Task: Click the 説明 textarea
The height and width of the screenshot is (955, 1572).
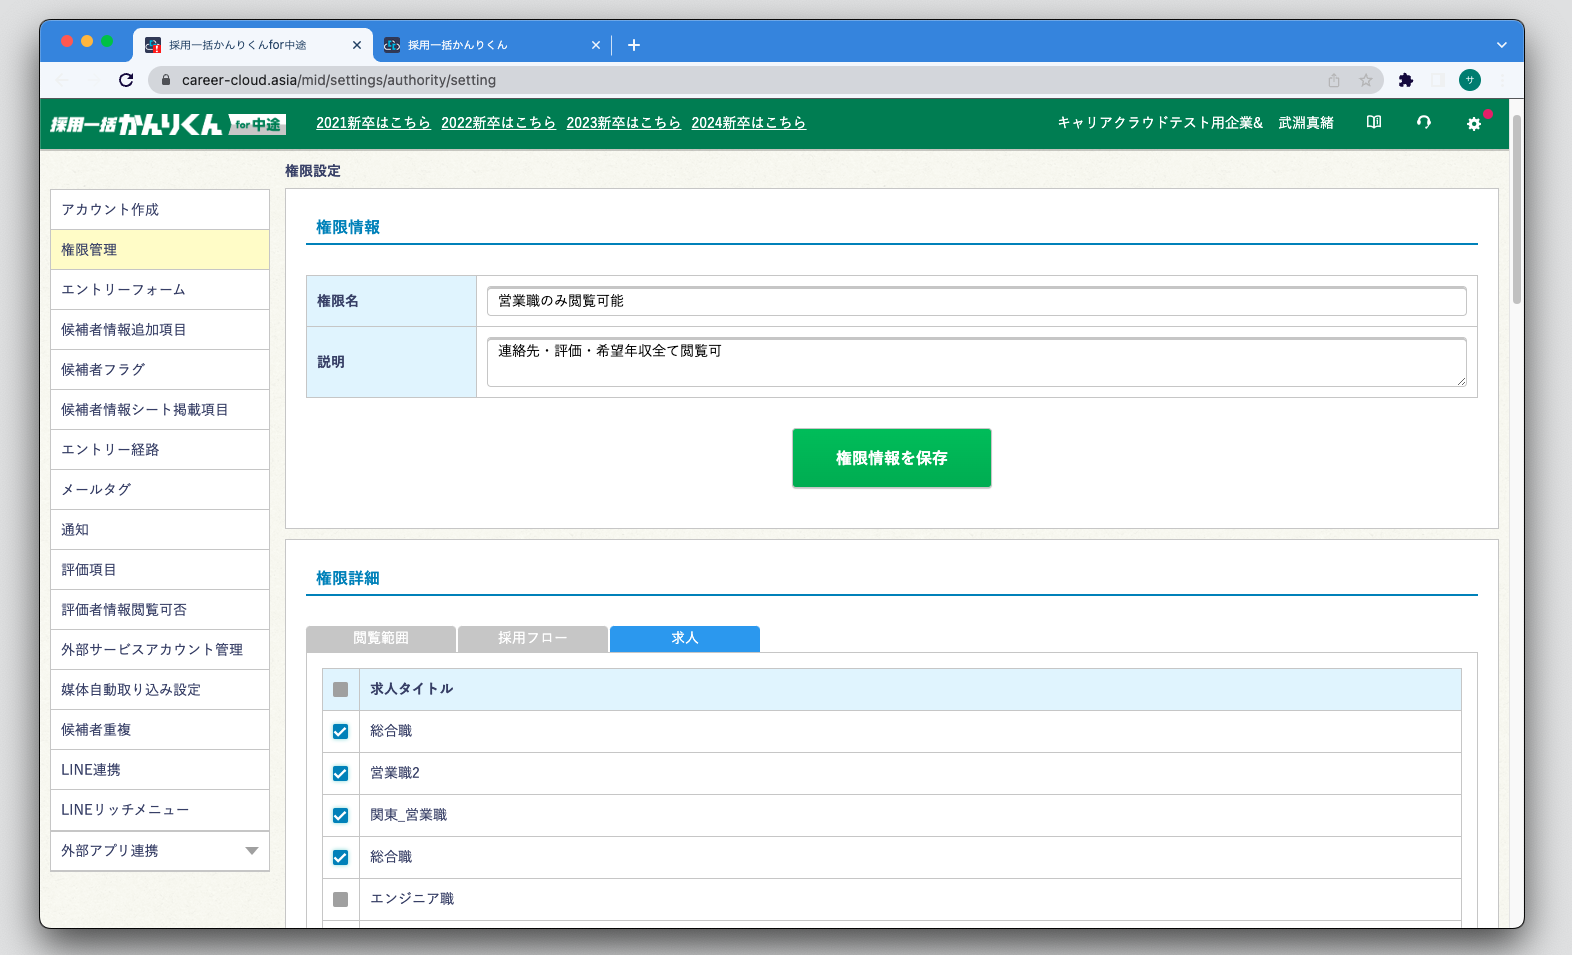Action: [977, 362]
